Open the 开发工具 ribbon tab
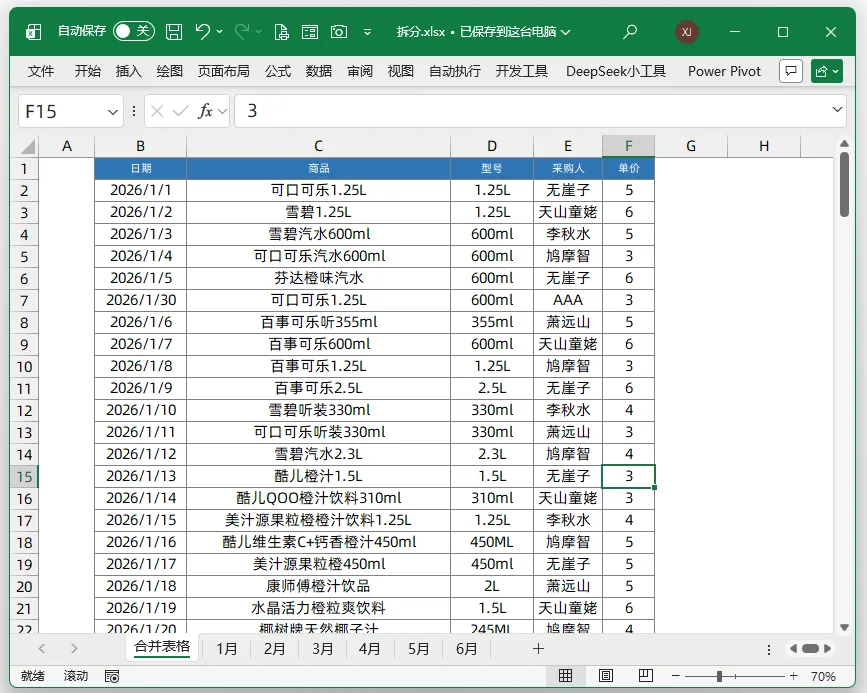 tap(521, 71)
